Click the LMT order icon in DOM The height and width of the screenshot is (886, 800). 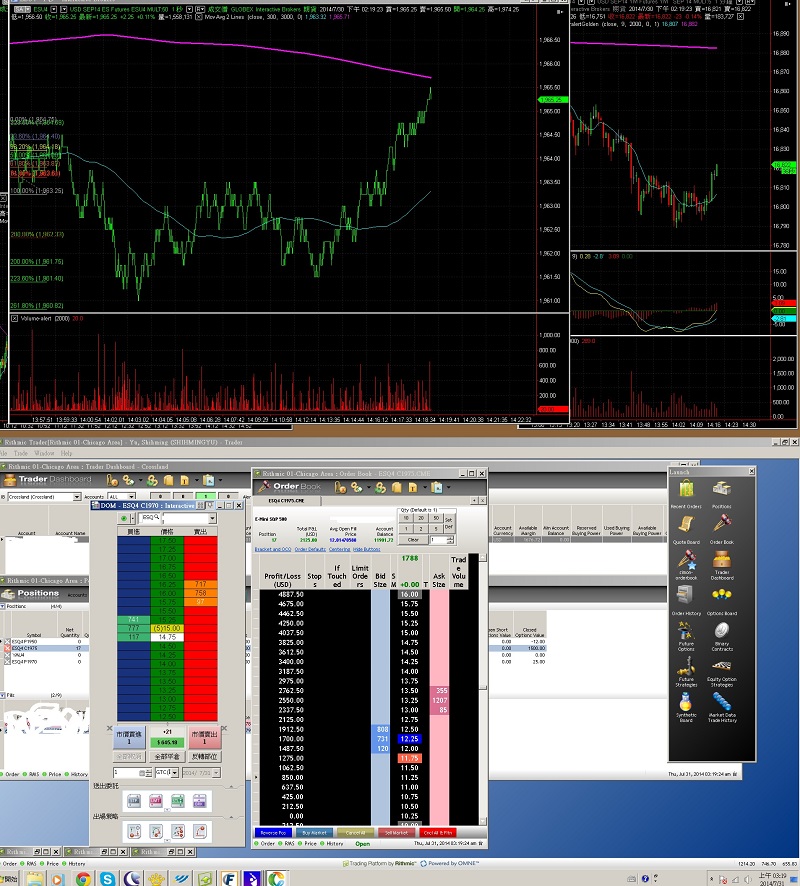[x=156, y=801]
